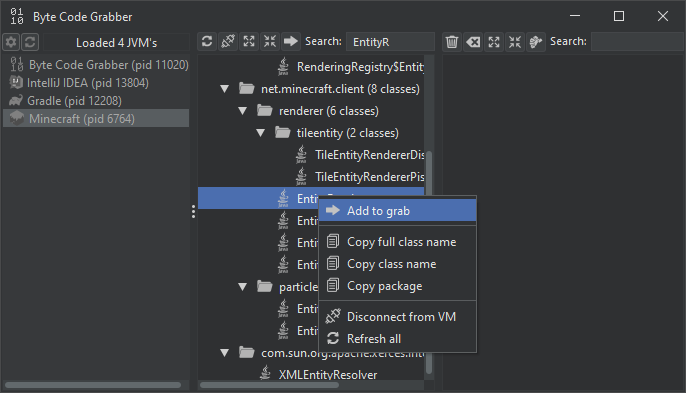Click the class search field containing EntityR
686x393 pixels.
pyautogui.click(x=390, y=42)
